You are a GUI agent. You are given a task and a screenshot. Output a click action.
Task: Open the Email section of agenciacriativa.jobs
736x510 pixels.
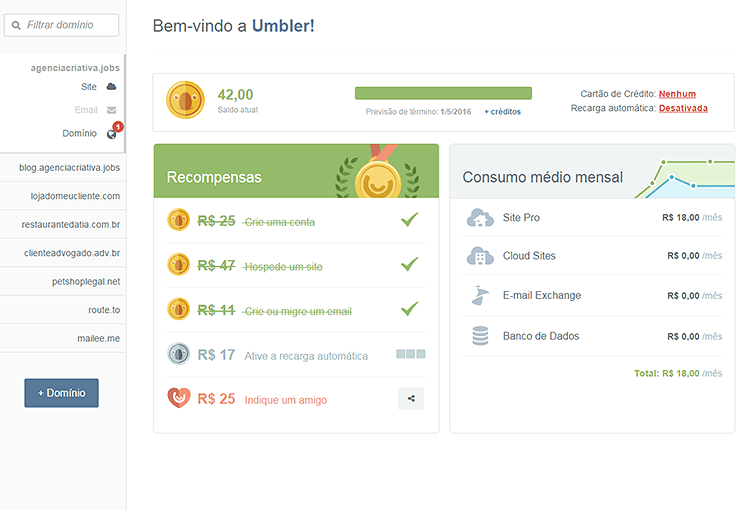86,110
